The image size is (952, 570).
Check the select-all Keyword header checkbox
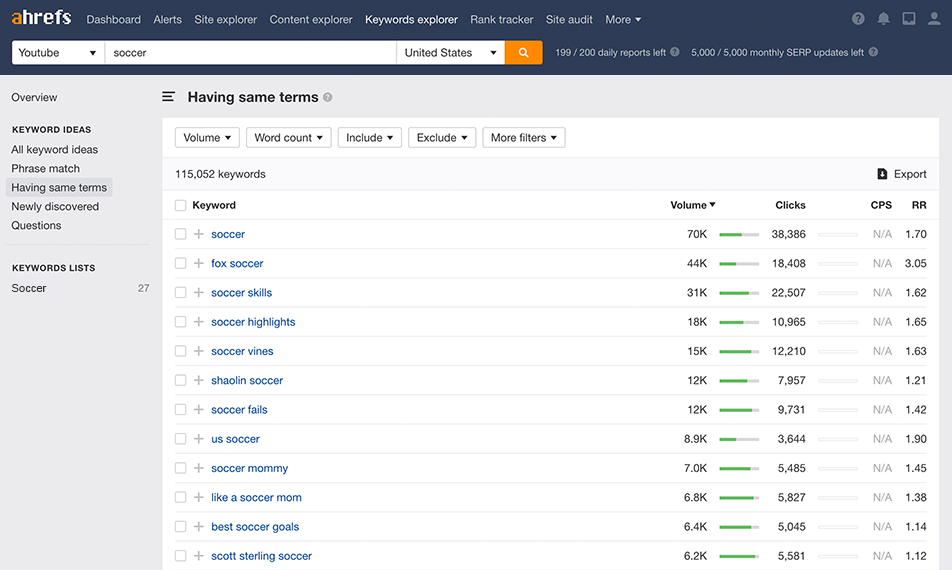click(x=180, y=205)
